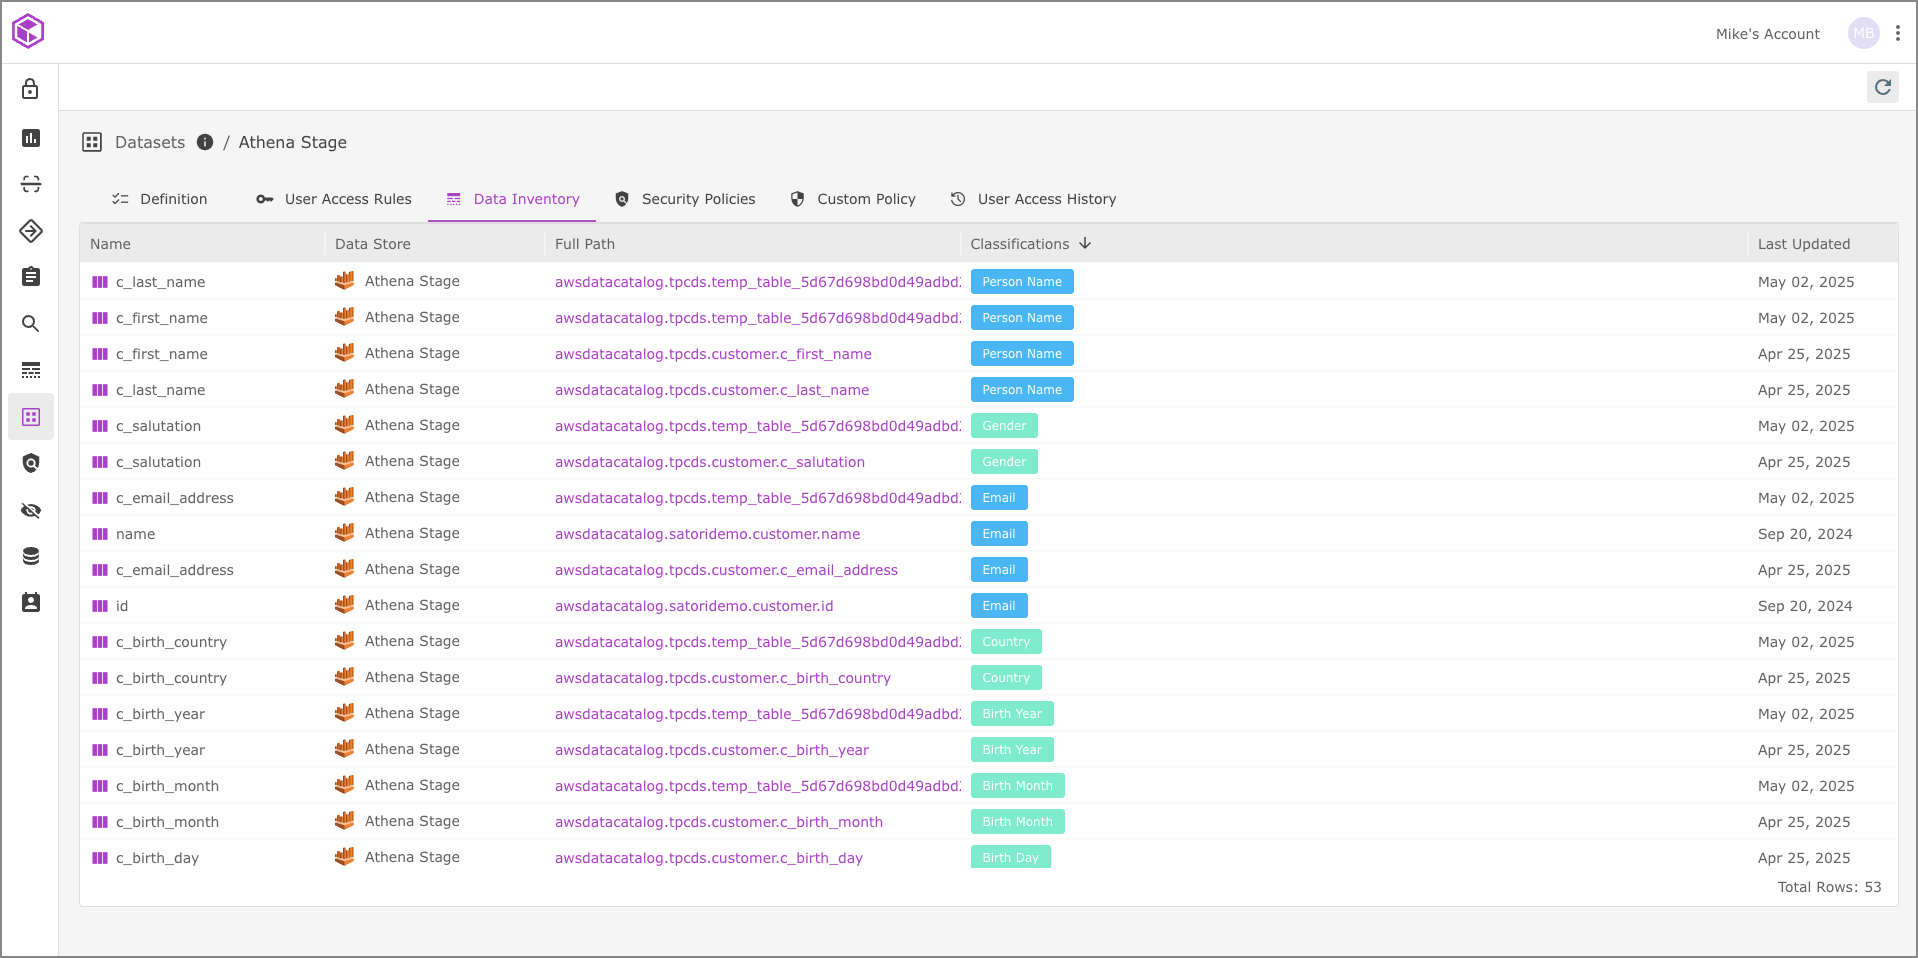Screen dimensions: 1918x958
Task: Switch to the User Access Rules tab
Action: pos(334,199)
